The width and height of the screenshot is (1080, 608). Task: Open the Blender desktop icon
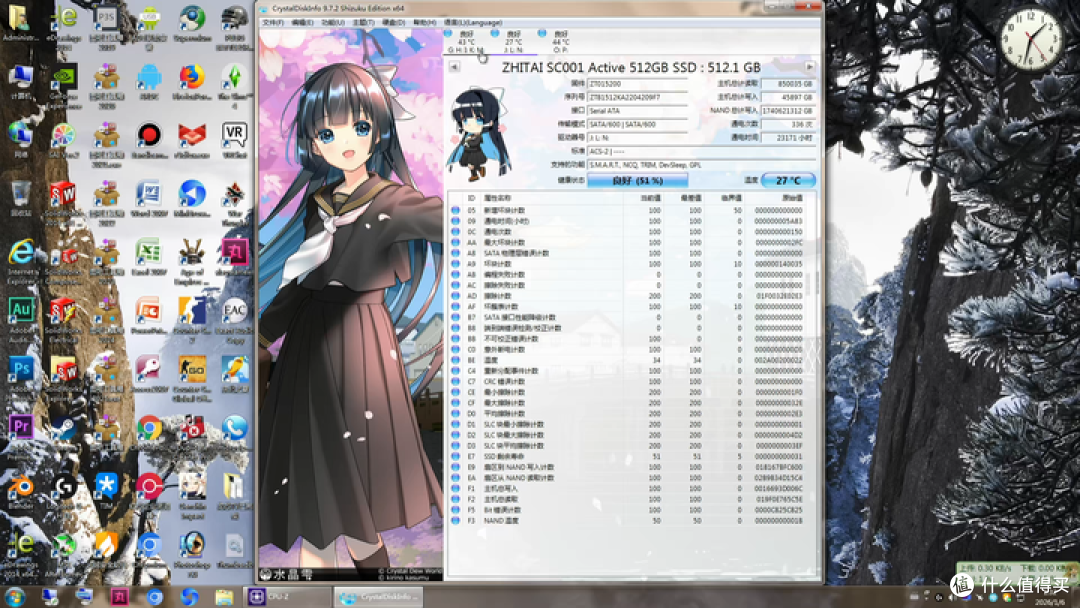21,492
